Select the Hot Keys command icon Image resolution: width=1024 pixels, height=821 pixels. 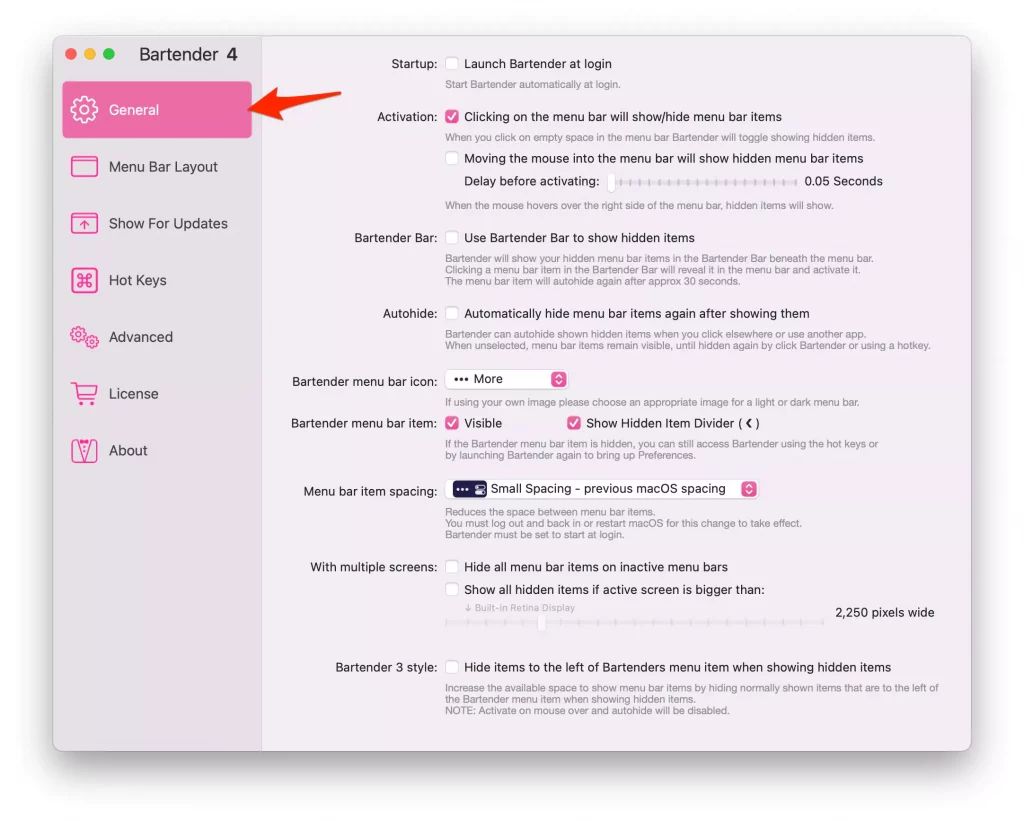point(85,280)
